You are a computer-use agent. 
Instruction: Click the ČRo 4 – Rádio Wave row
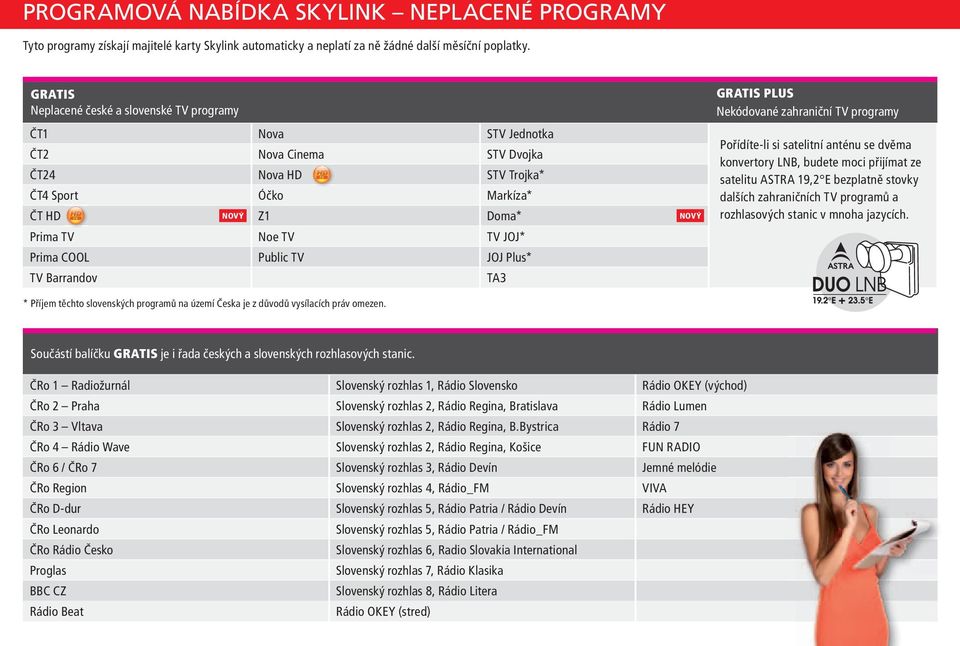click(x=175, y=447)
